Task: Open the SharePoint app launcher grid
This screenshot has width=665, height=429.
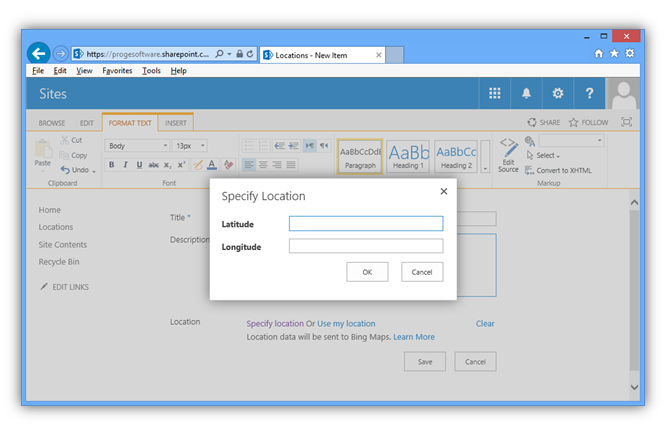Action: coord(494,93)
